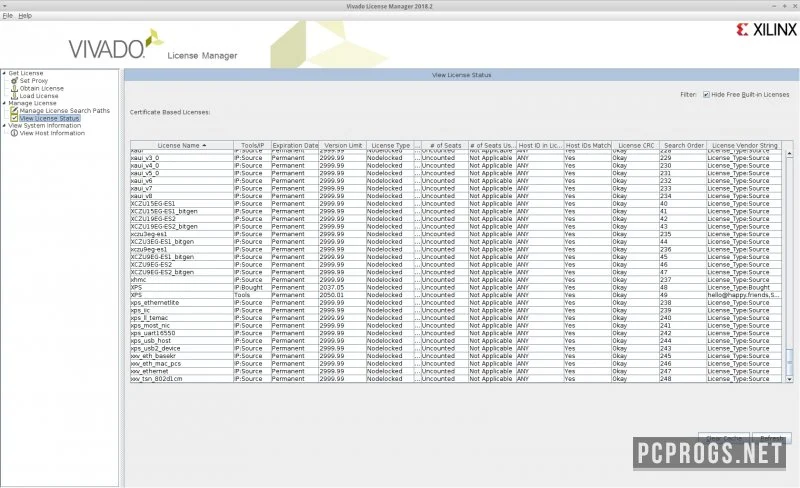The height and width of the screenshot is (488, 800).
Task: Click the View Host Information info icon
Action: click(14, 133)
